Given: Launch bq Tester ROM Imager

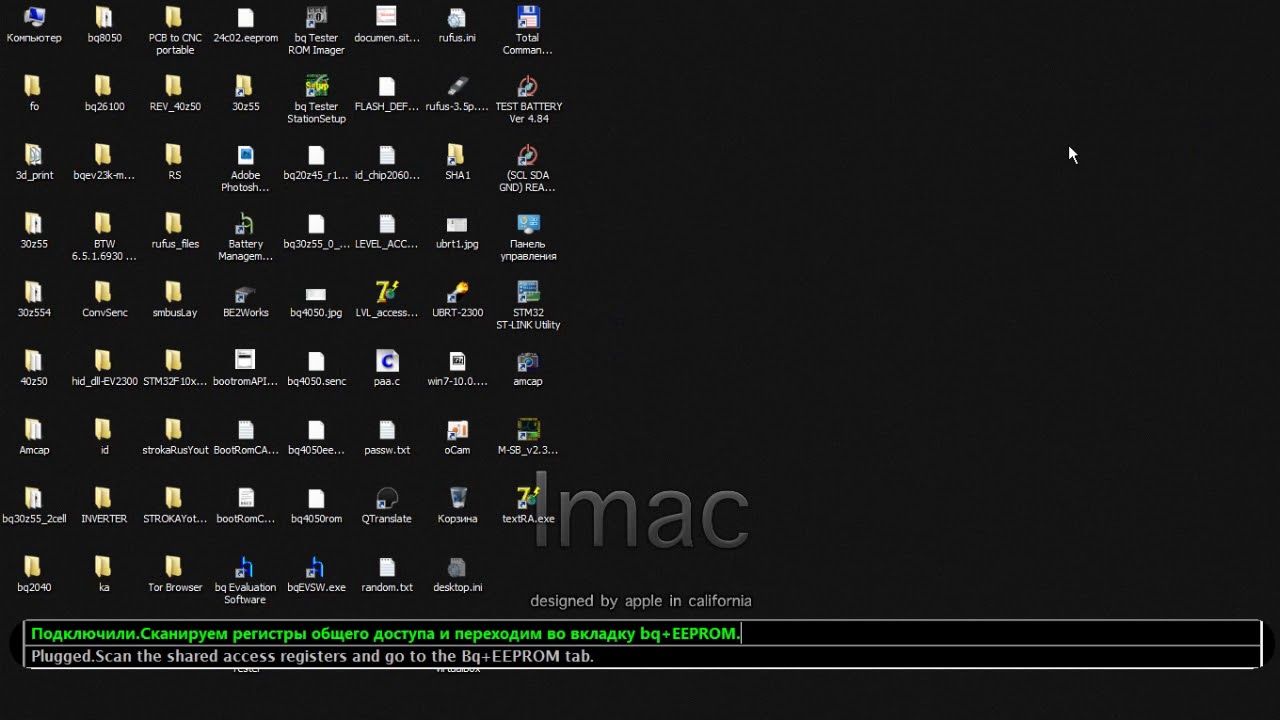Looking at the screenshot, I should [316, 30].
